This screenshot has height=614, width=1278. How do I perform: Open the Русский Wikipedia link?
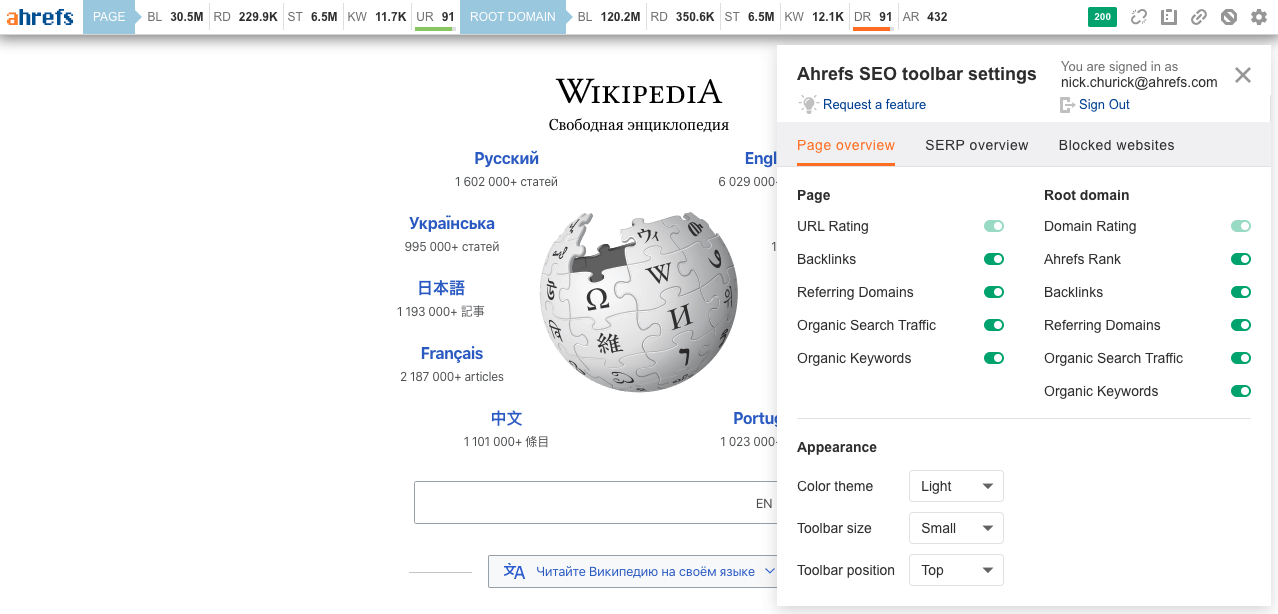[506, 158]
